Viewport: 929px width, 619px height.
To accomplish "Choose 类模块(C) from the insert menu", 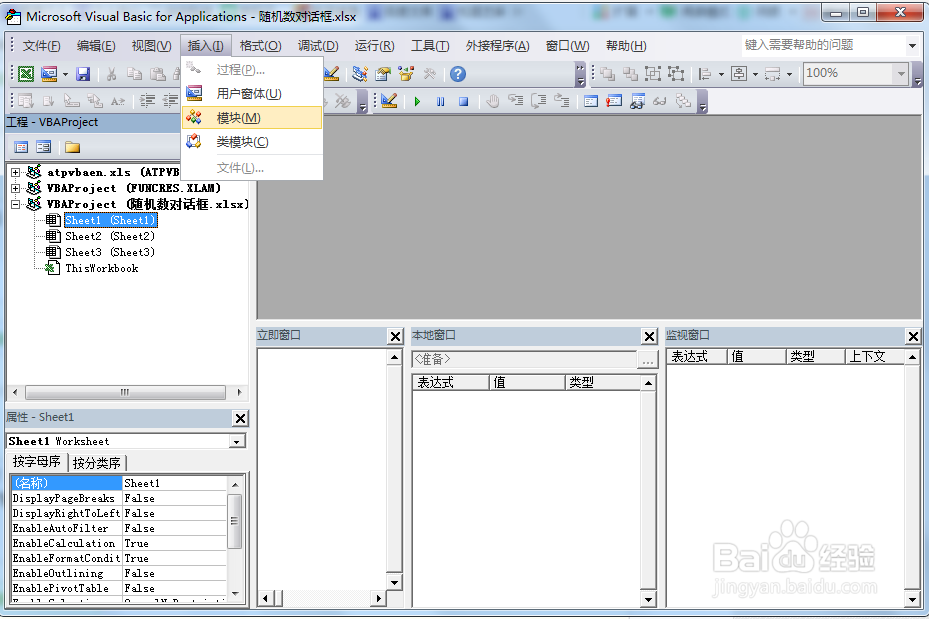I will (x=252, y=142).
